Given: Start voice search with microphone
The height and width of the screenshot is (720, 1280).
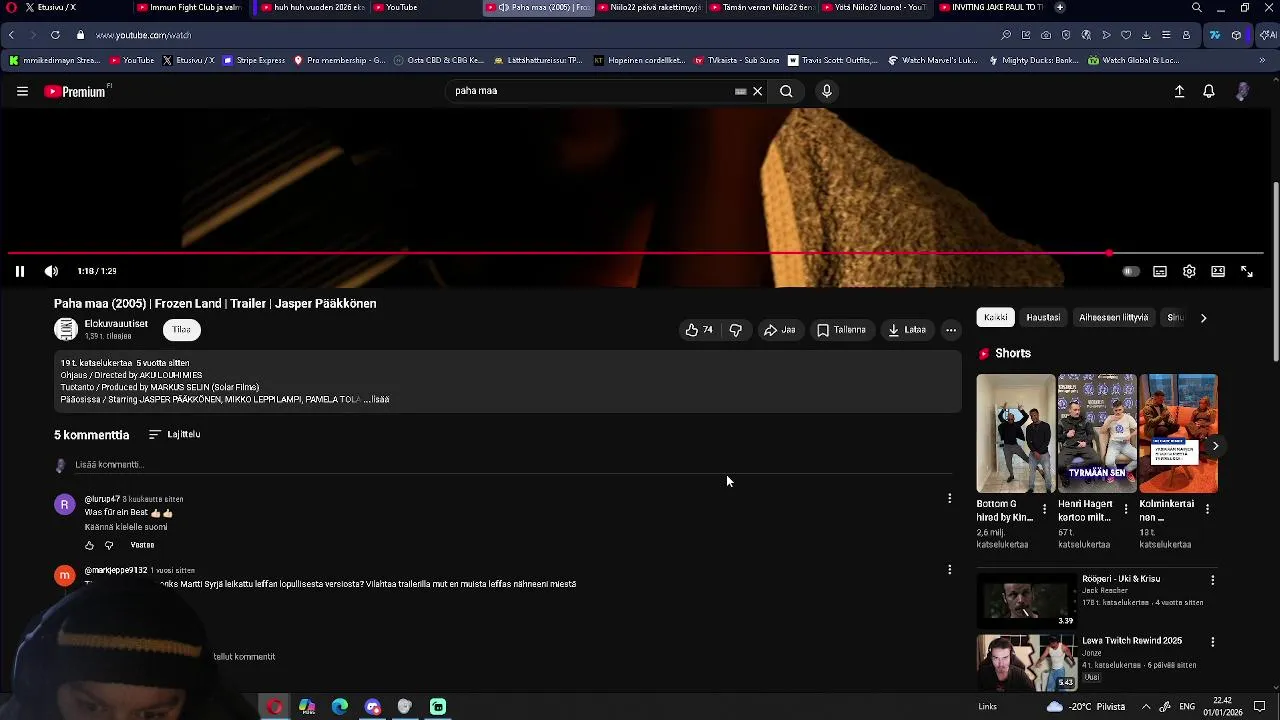Looking at the screenshot, I should click(x=826, y=91).
